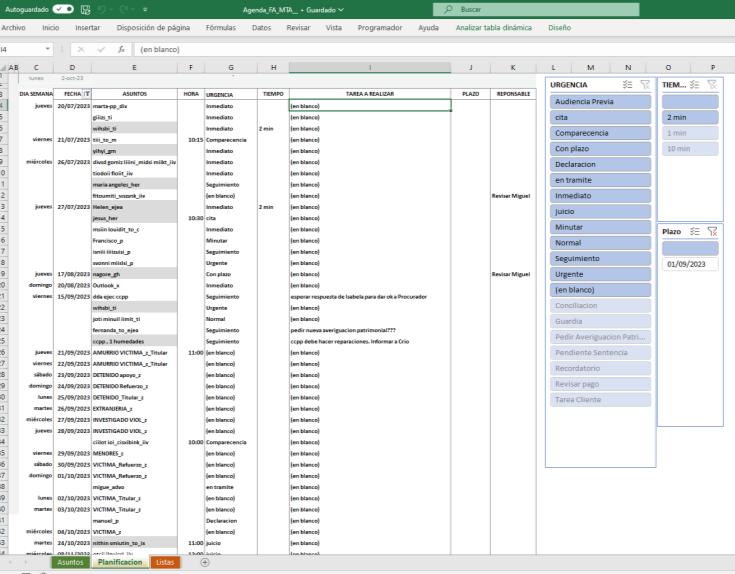Toggle Comparecencia slicer item
Image resolution: width=735 pixels, height=574 pixels.
(x=600, y=133)
